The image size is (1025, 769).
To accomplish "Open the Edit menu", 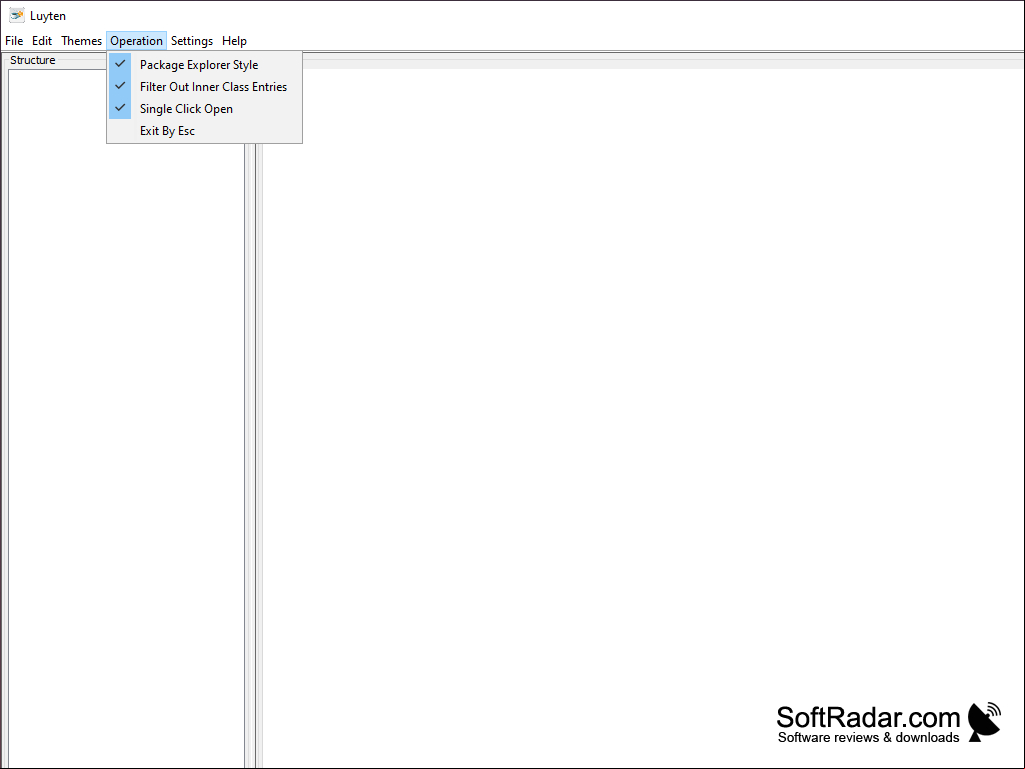I will (42, 41).
